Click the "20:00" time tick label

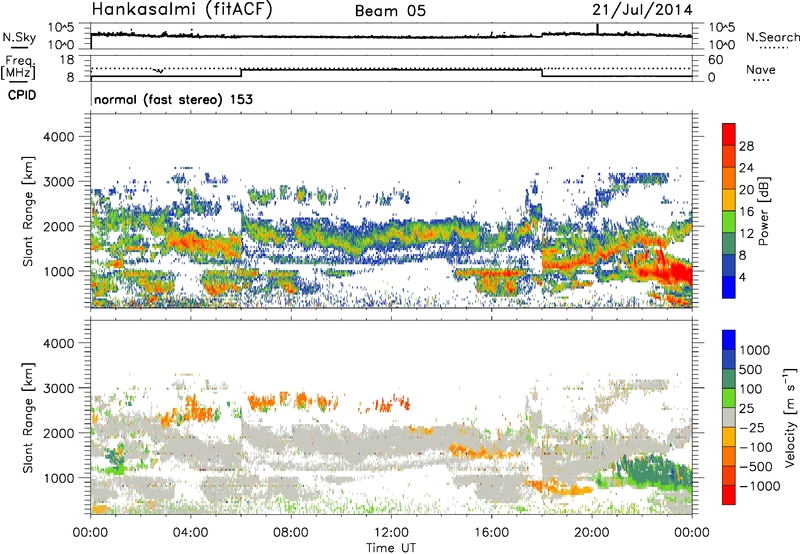point(591,533)
